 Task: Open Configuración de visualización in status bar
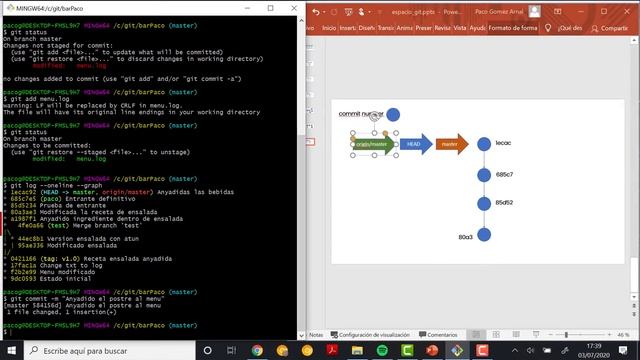click(x=370, y=335)
